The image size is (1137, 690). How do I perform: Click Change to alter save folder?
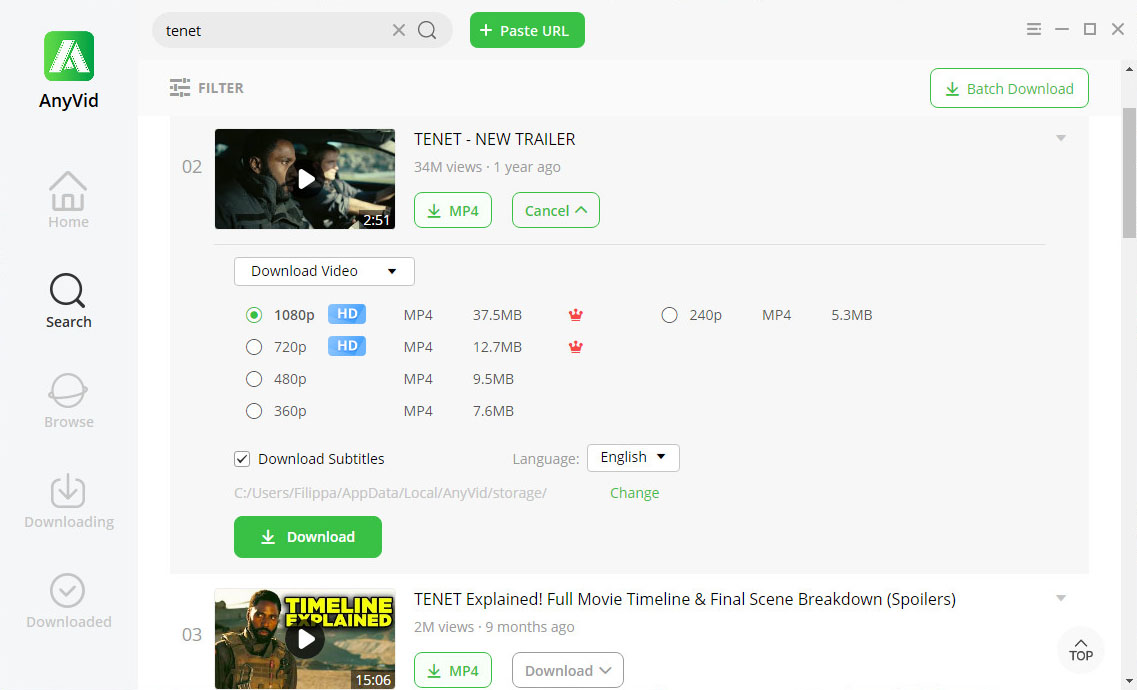634,493
